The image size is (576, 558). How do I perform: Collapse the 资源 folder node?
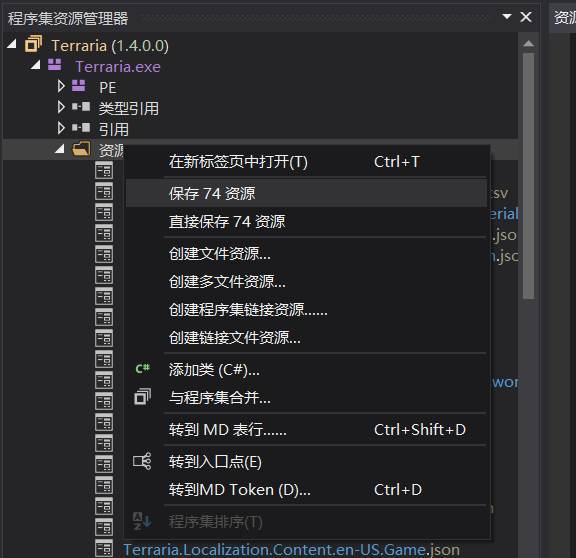pos(60,149)
